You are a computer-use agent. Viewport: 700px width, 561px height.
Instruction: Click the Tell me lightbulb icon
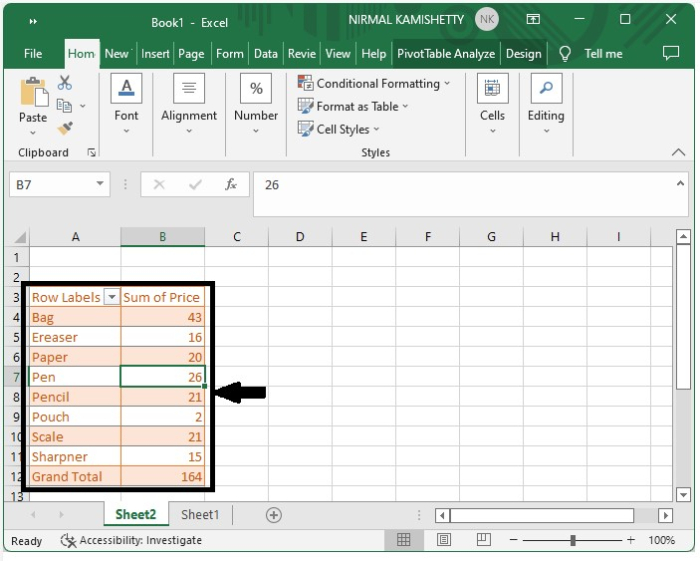pos(565,54)
